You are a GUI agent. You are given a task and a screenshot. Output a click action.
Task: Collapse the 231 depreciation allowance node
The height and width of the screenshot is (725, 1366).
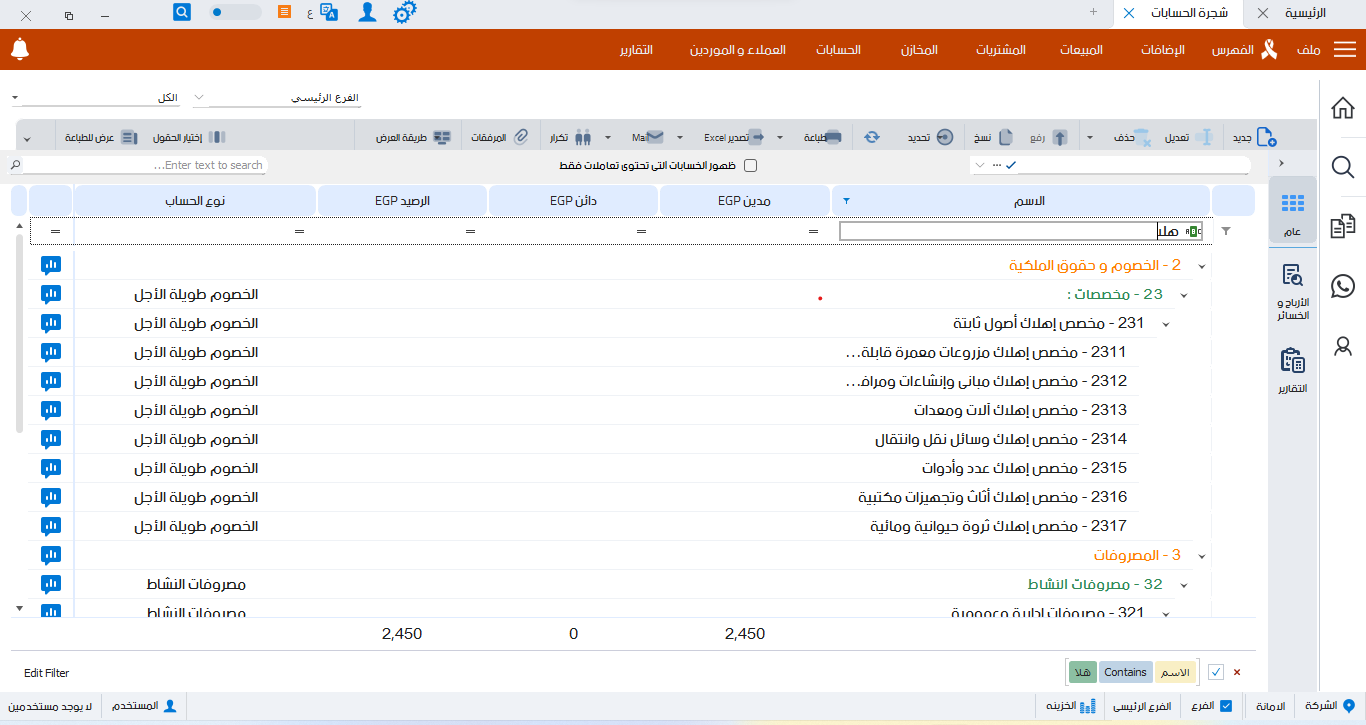coord(1165,324)
